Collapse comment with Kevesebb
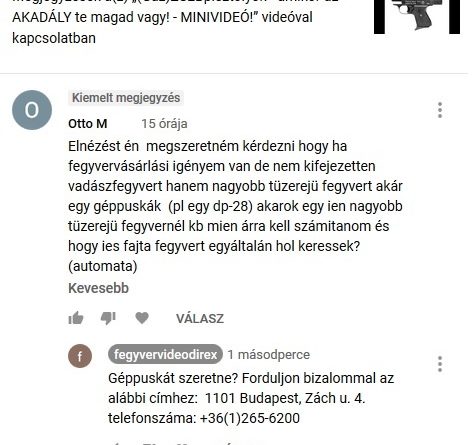The height and width of the screenshot is (445, 472). tap(98, 288)
